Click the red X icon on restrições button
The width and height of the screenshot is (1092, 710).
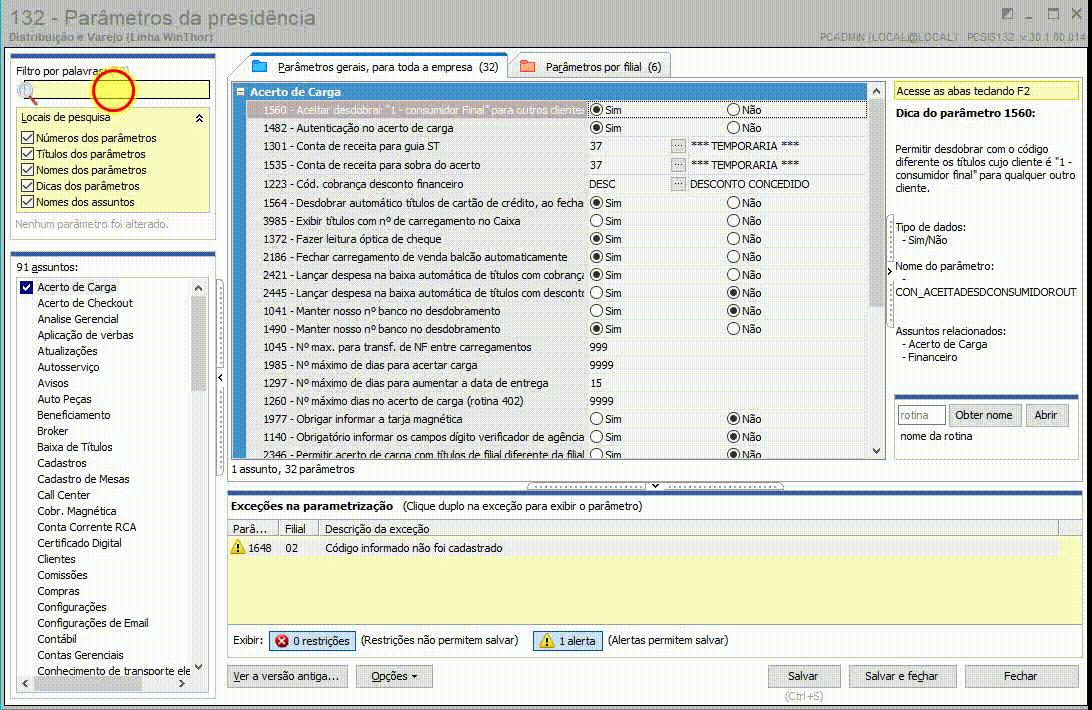pos(281,640)
